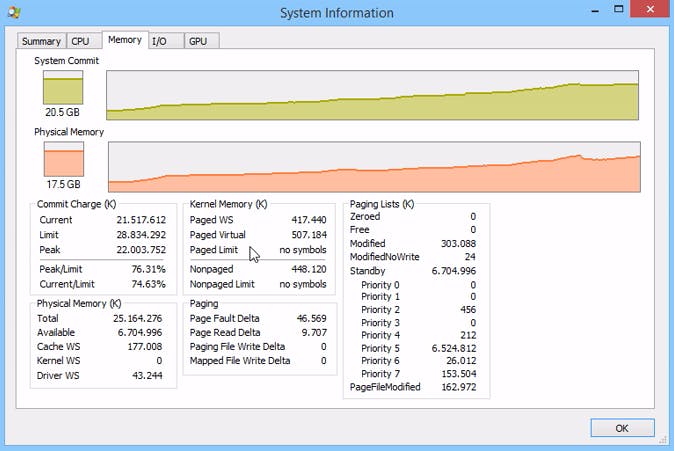Viewport: 674px width, 451px height.
Task: Click the Free label in Paging Lists
Action: (360, 230)
